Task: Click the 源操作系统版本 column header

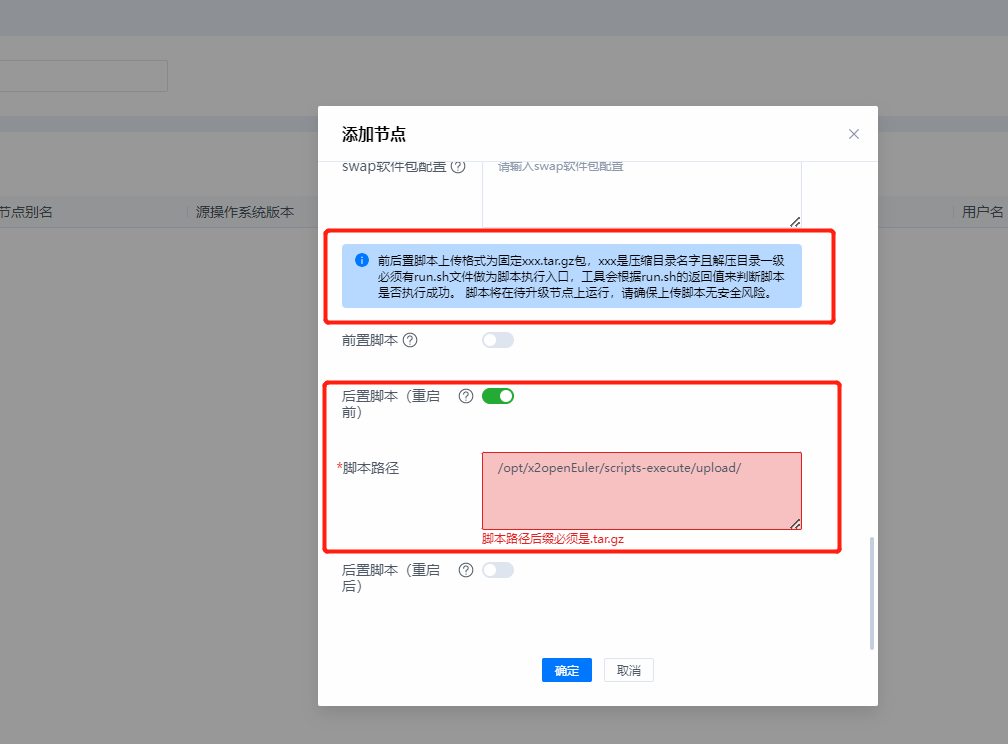Action: (245, 212)
